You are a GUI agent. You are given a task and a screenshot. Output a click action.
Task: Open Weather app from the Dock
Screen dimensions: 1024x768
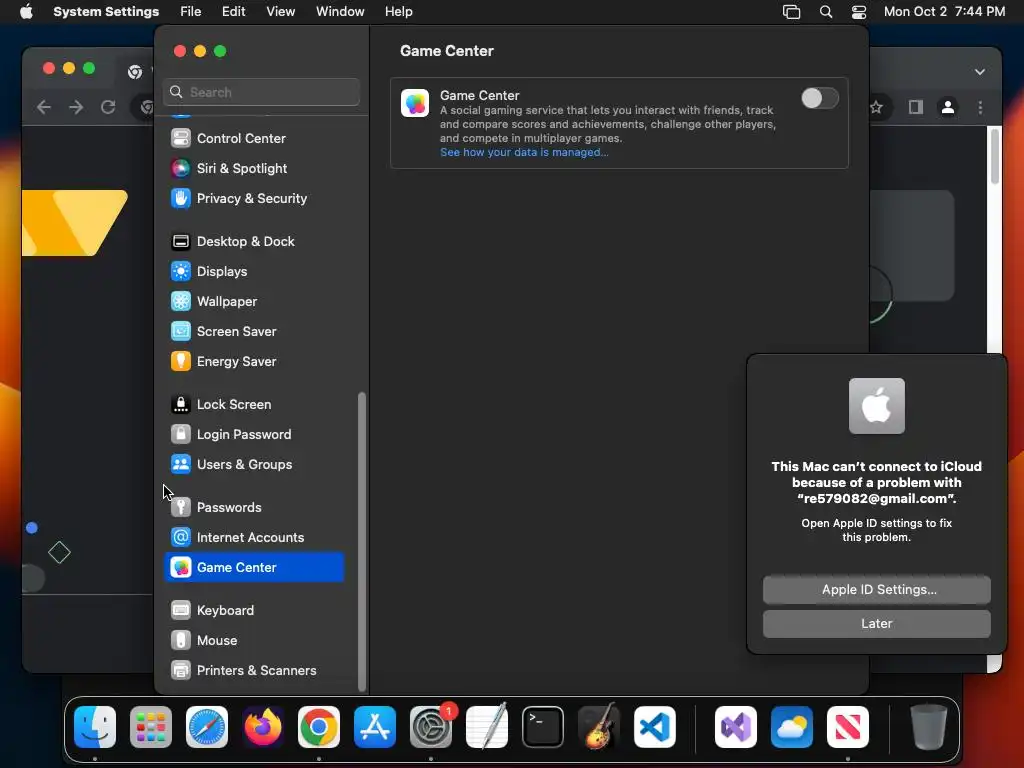[792, 727]
